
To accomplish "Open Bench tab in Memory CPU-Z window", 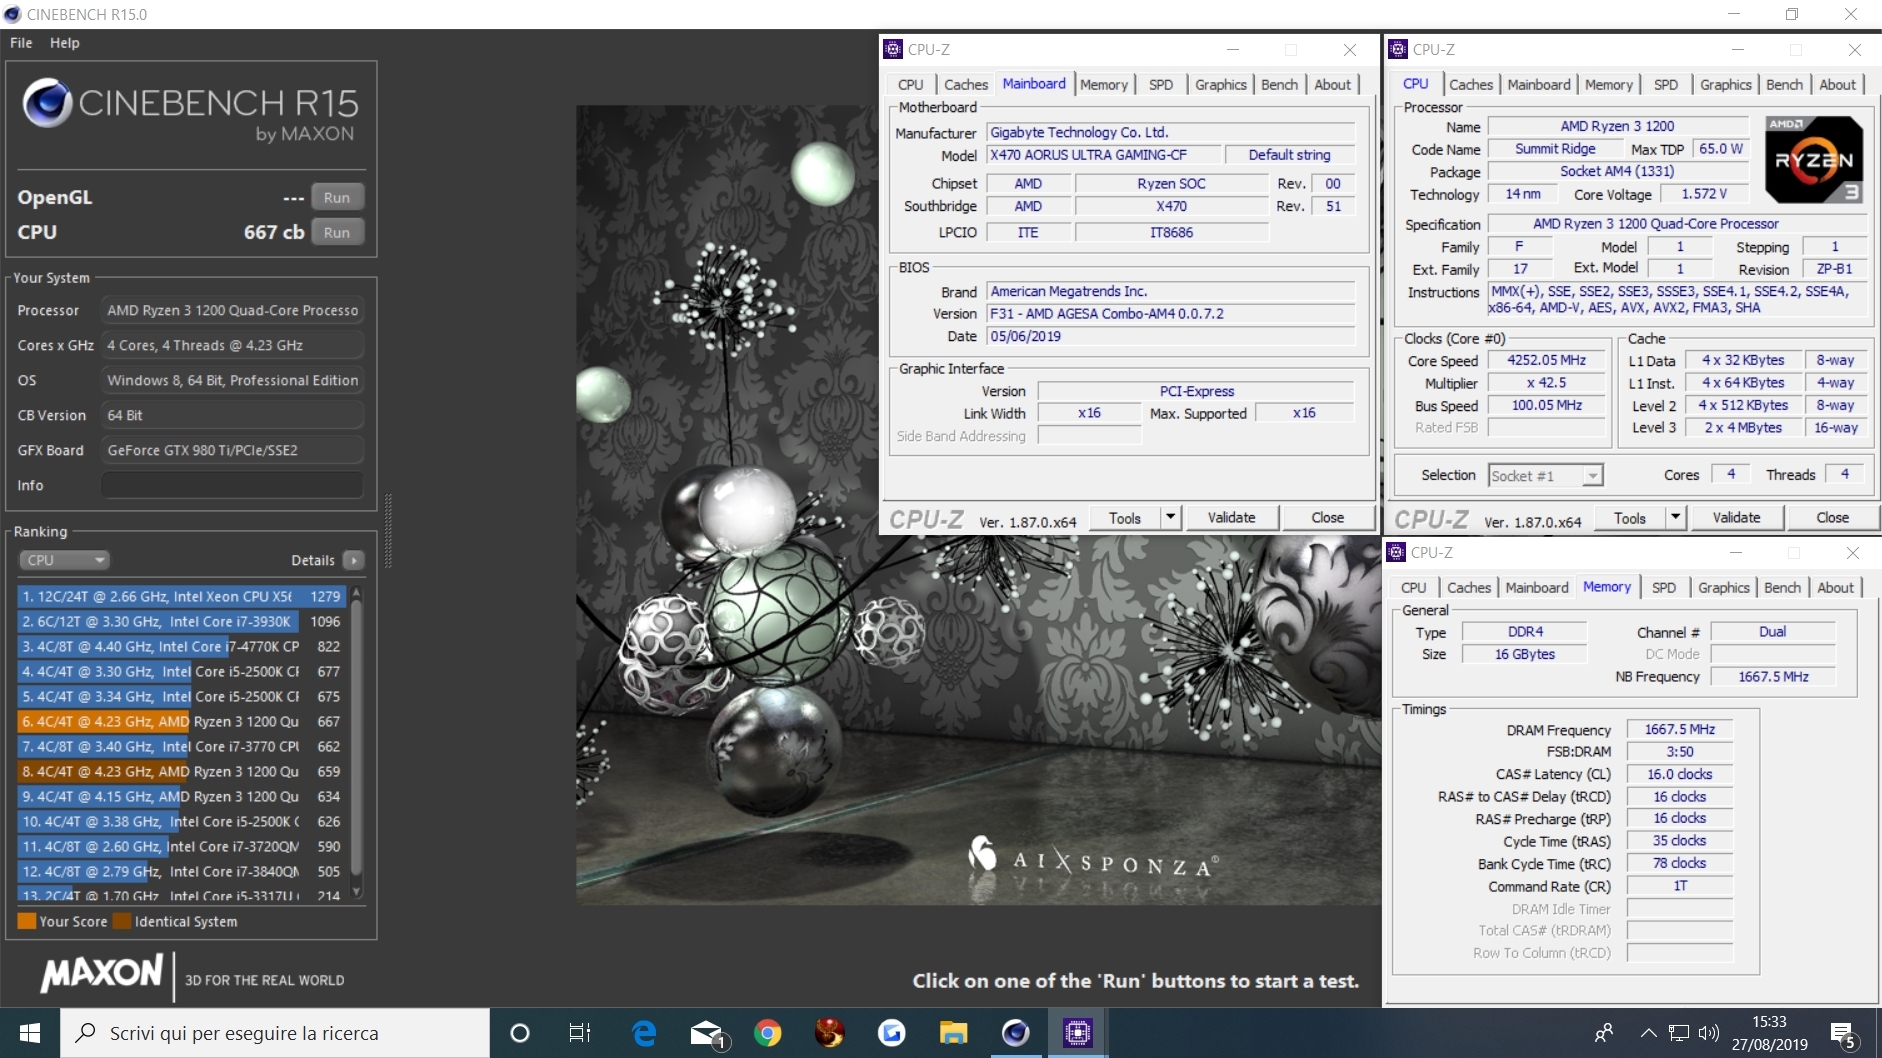I will coord(1782,588).
